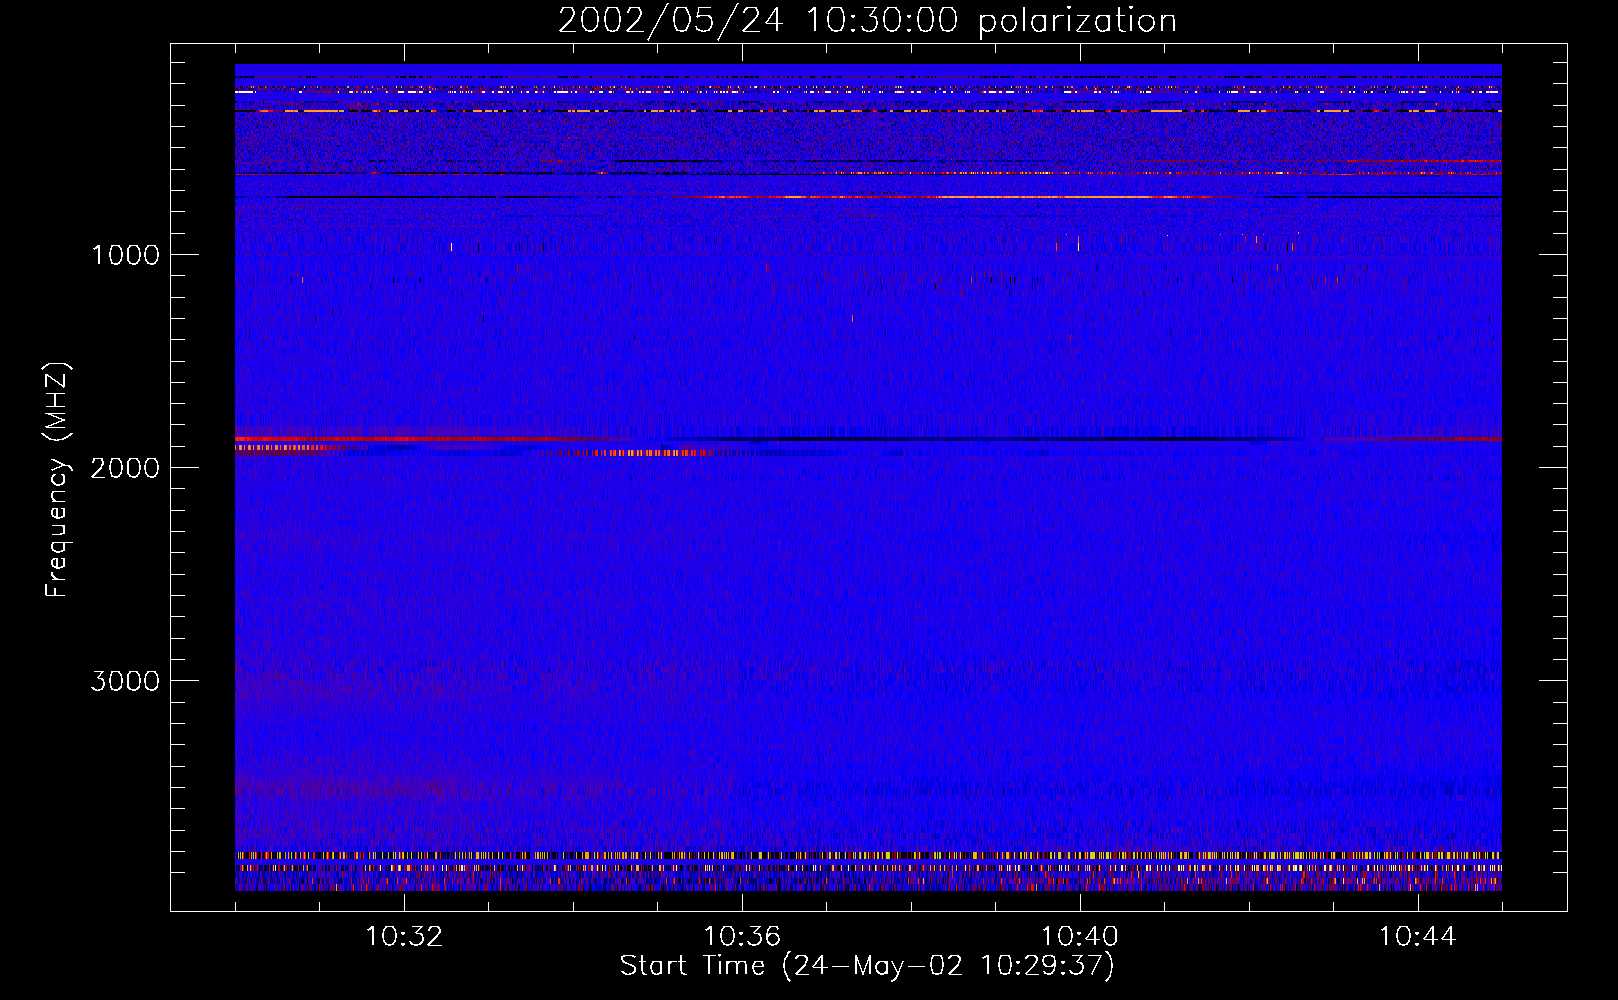
Task: Select the 1000 frequency axis label
Action: 125,255
